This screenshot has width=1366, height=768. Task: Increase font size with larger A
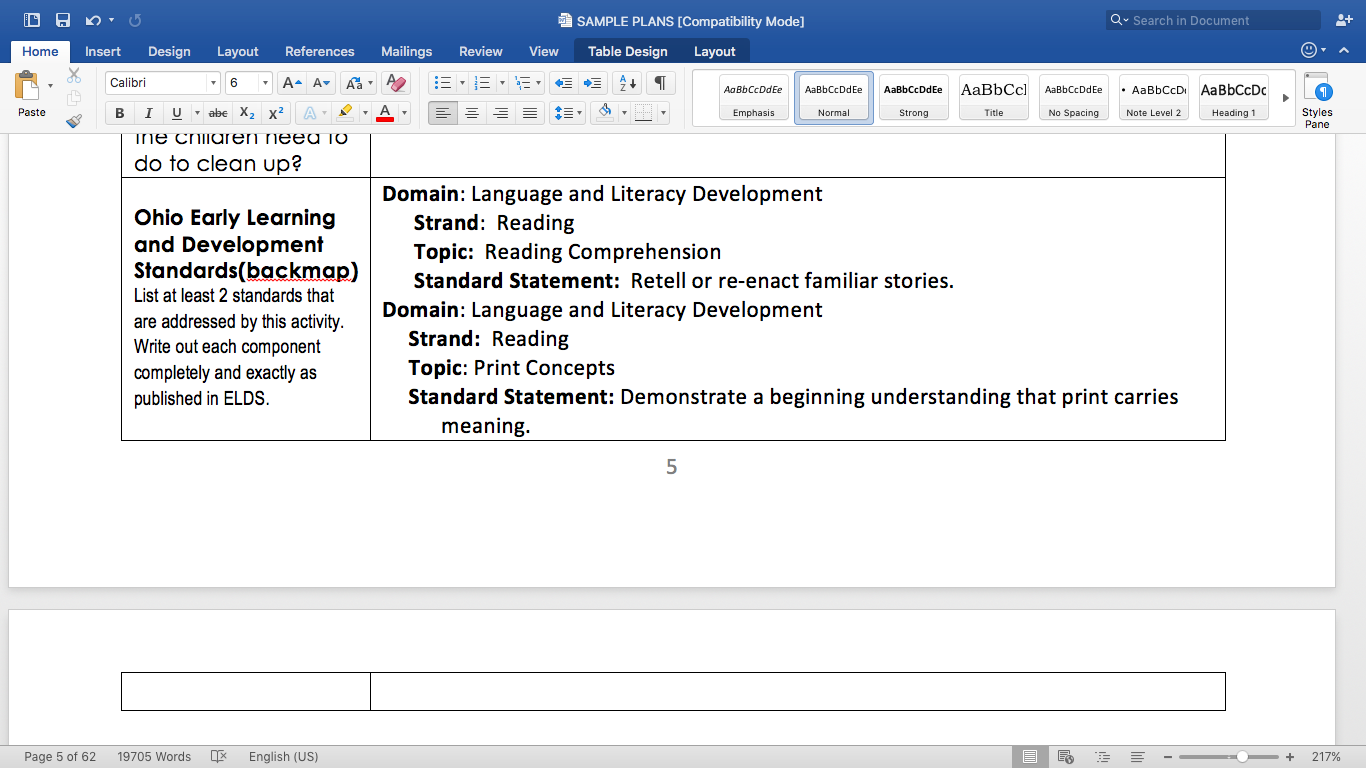click(x=290, y=83)
